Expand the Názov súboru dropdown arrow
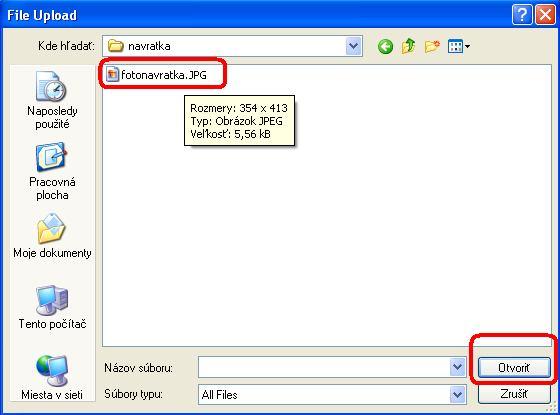Image resolution: width=560 pixels, height=415 pixels. [x=457, y=367]
